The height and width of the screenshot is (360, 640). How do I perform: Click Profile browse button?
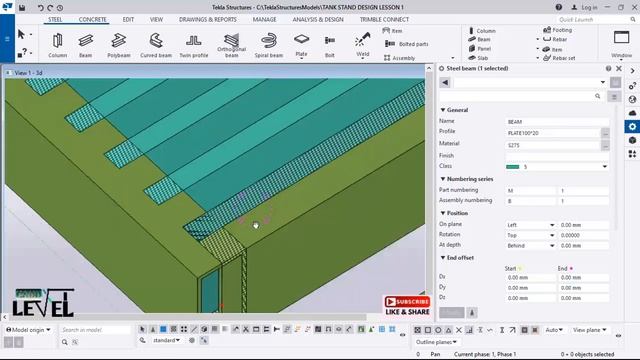coord(605,133)
